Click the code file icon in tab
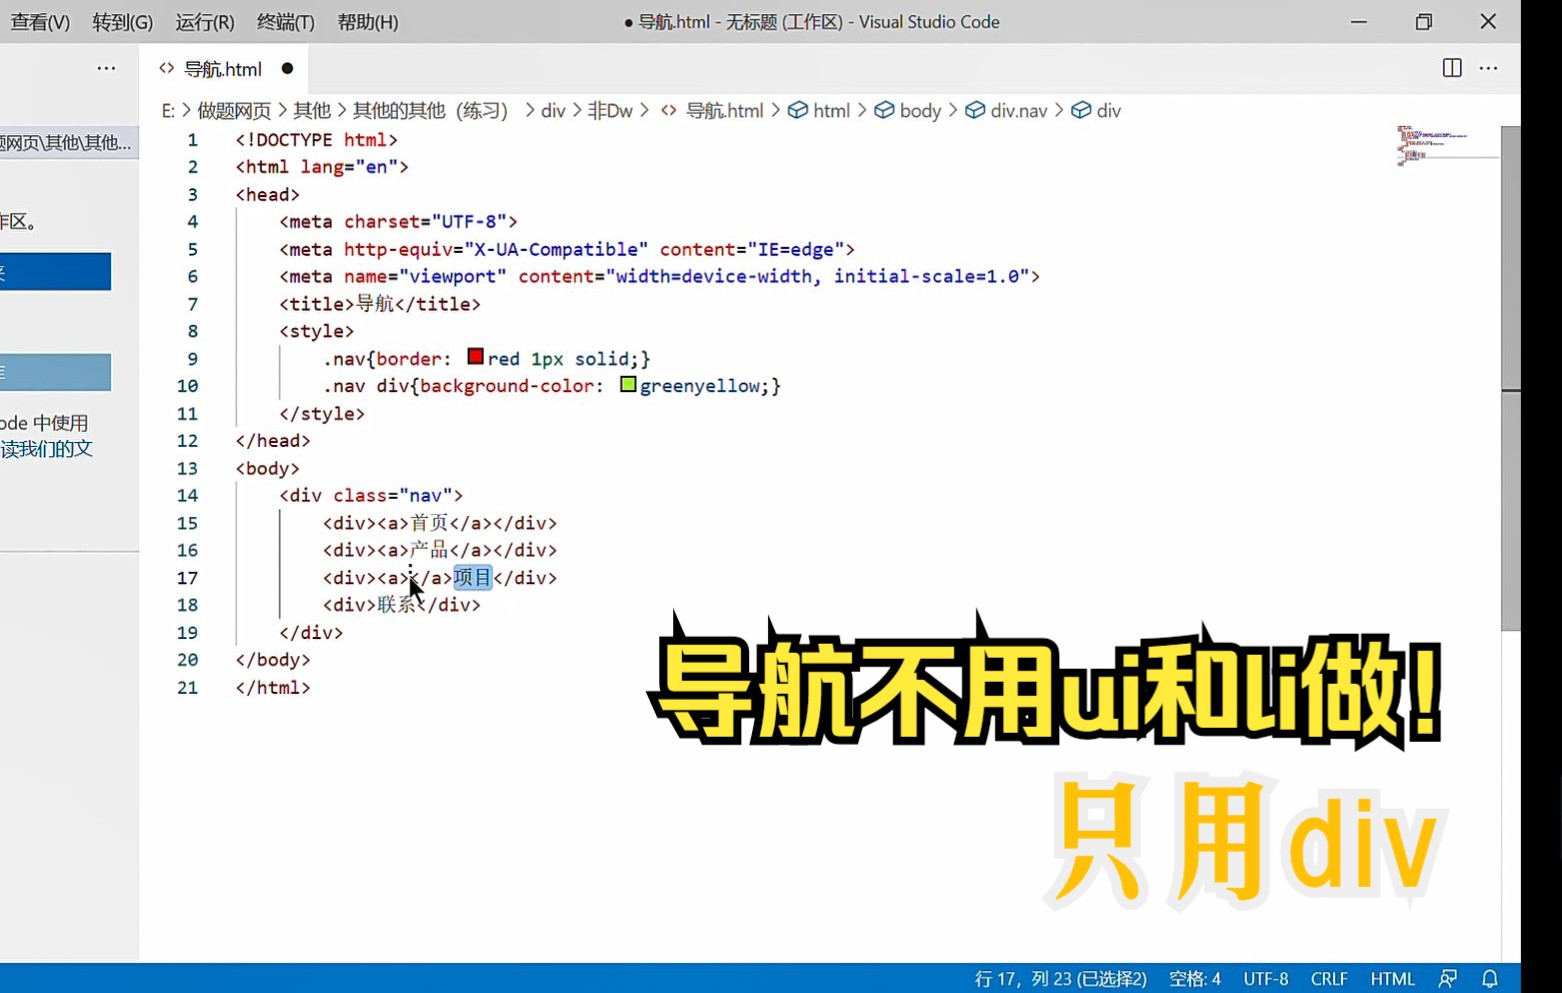This screenshot has width=1562, height=993. [167, 68]
